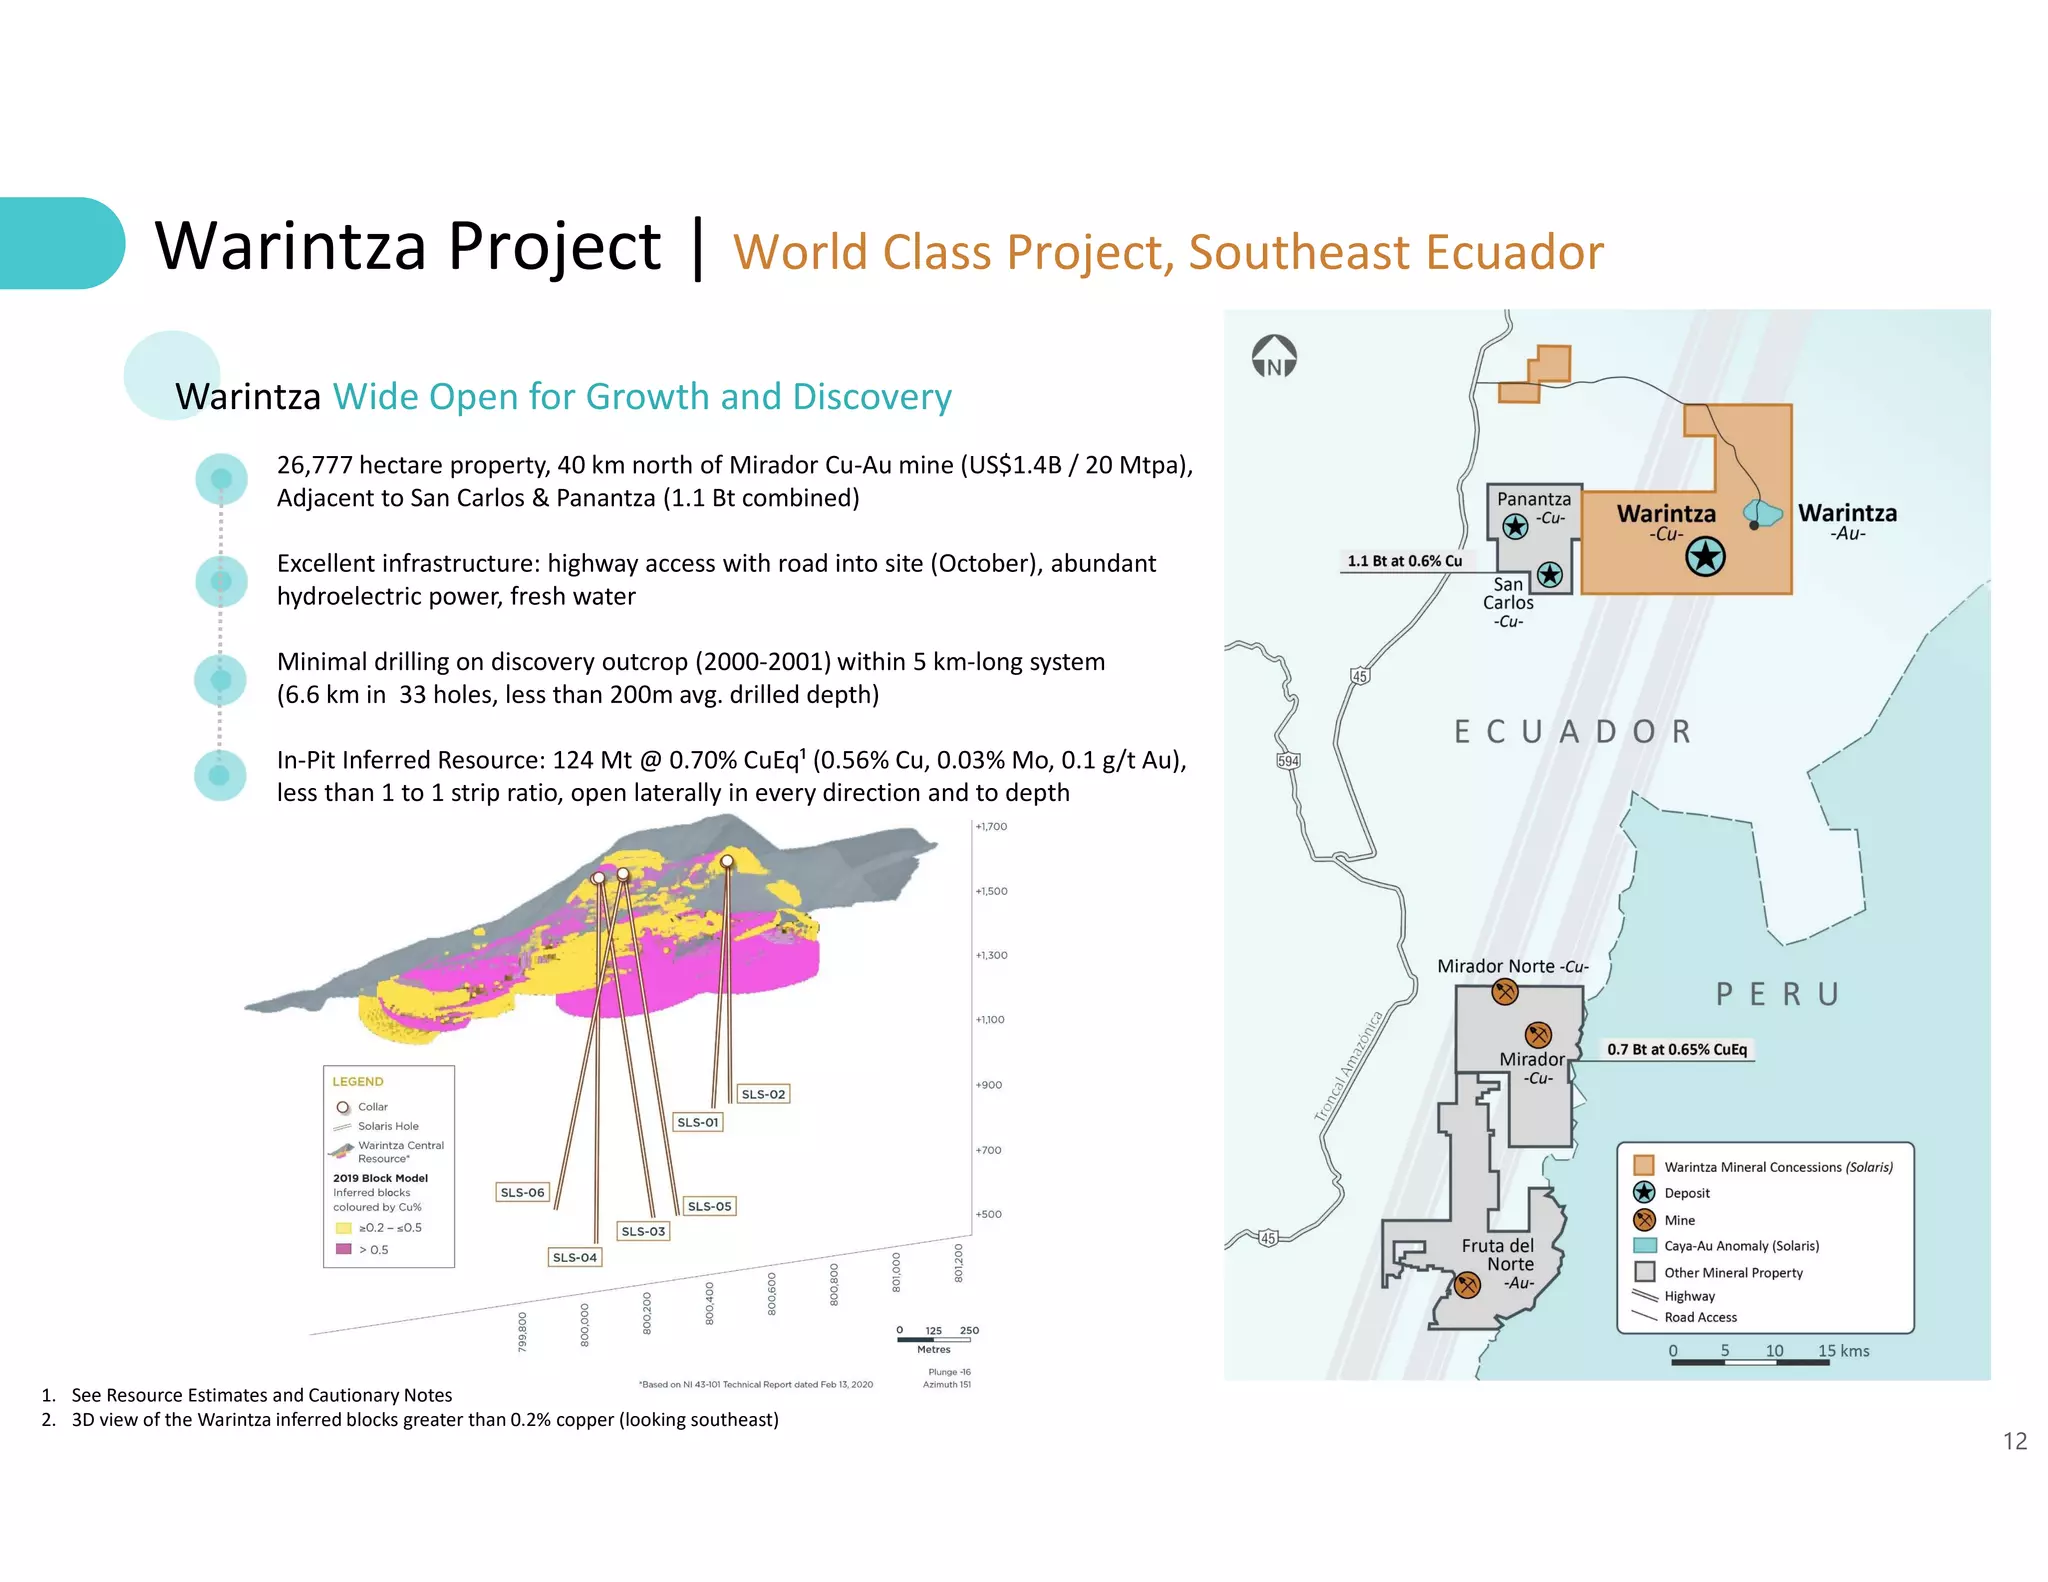The height and width of the screenshot is (1582, 2048).
Task: Click the 'PERU' country label on map
Action: pyautogui.click(x=1777, y=994)
